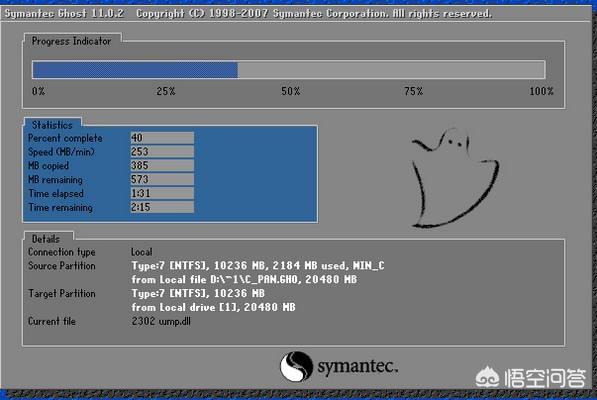The width and height of the screenshot is (597, 400).
Task: Click the 50% progress scale label
Action: 291,91
